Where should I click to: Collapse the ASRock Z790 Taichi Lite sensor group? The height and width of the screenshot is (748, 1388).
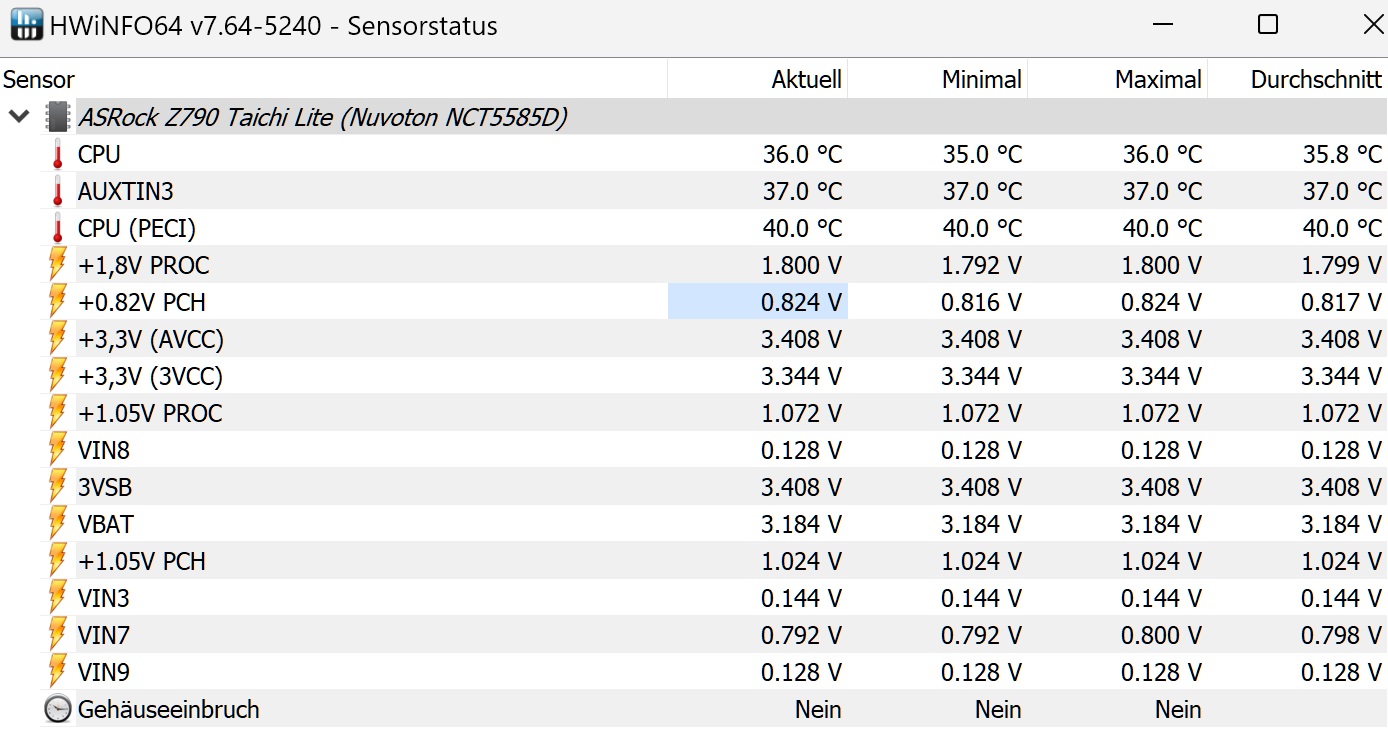pos(18,117)
